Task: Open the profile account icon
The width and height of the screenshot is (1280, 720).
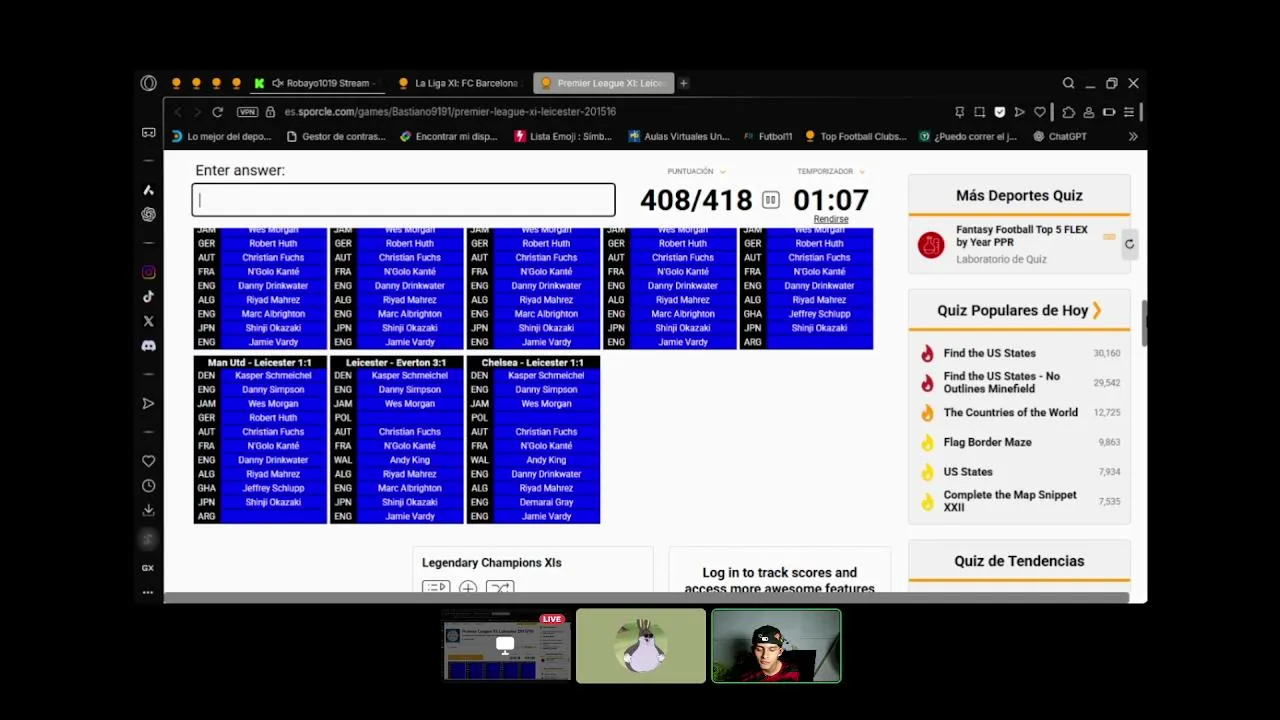Action: tap(1088, 112)
